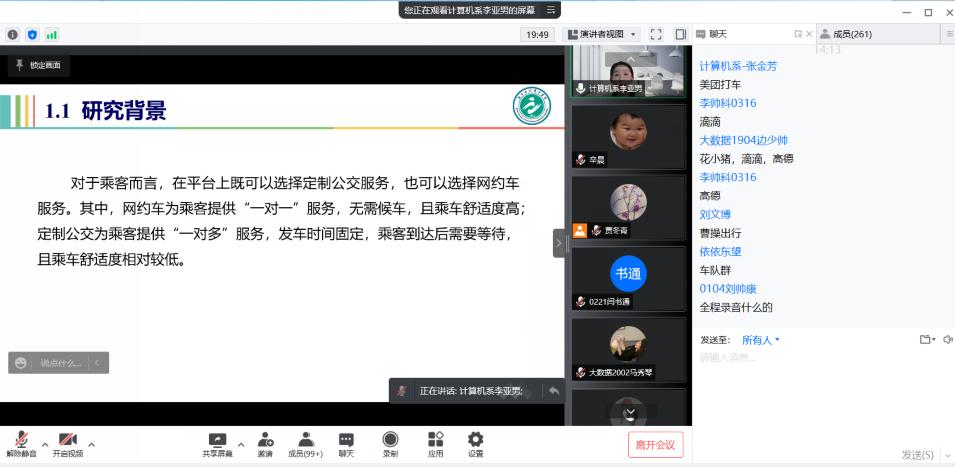Click the blue security shield icon
The height and width of the screenshot is (467, 955).
pos(32,35)
